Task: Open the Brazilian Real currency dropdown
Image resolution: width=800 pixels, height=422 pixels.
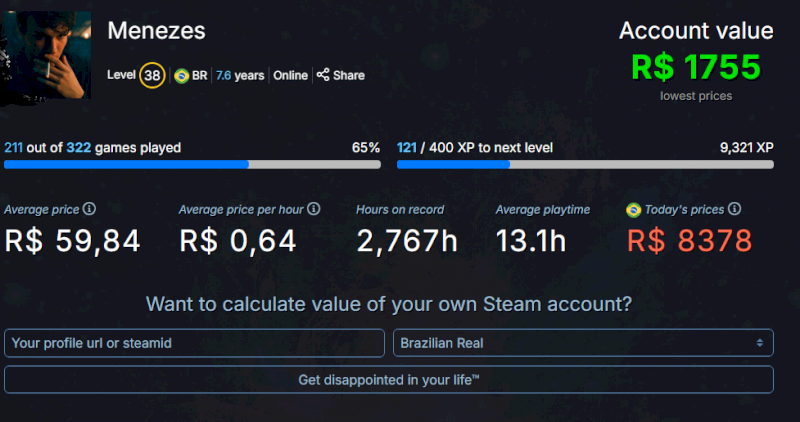Action: click(x=583, y=343)
